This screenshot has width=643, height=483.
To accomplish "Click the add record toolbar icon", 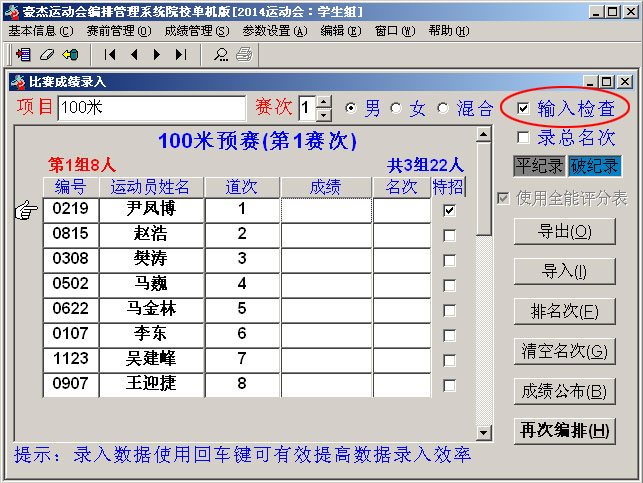I will click(23, 55).
